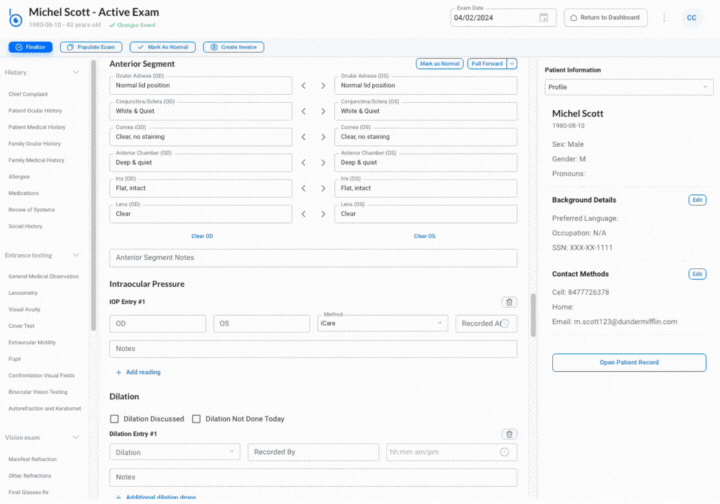Click the IOP OD input field
This screenshot has width=720, height=504.
point(158,324)
